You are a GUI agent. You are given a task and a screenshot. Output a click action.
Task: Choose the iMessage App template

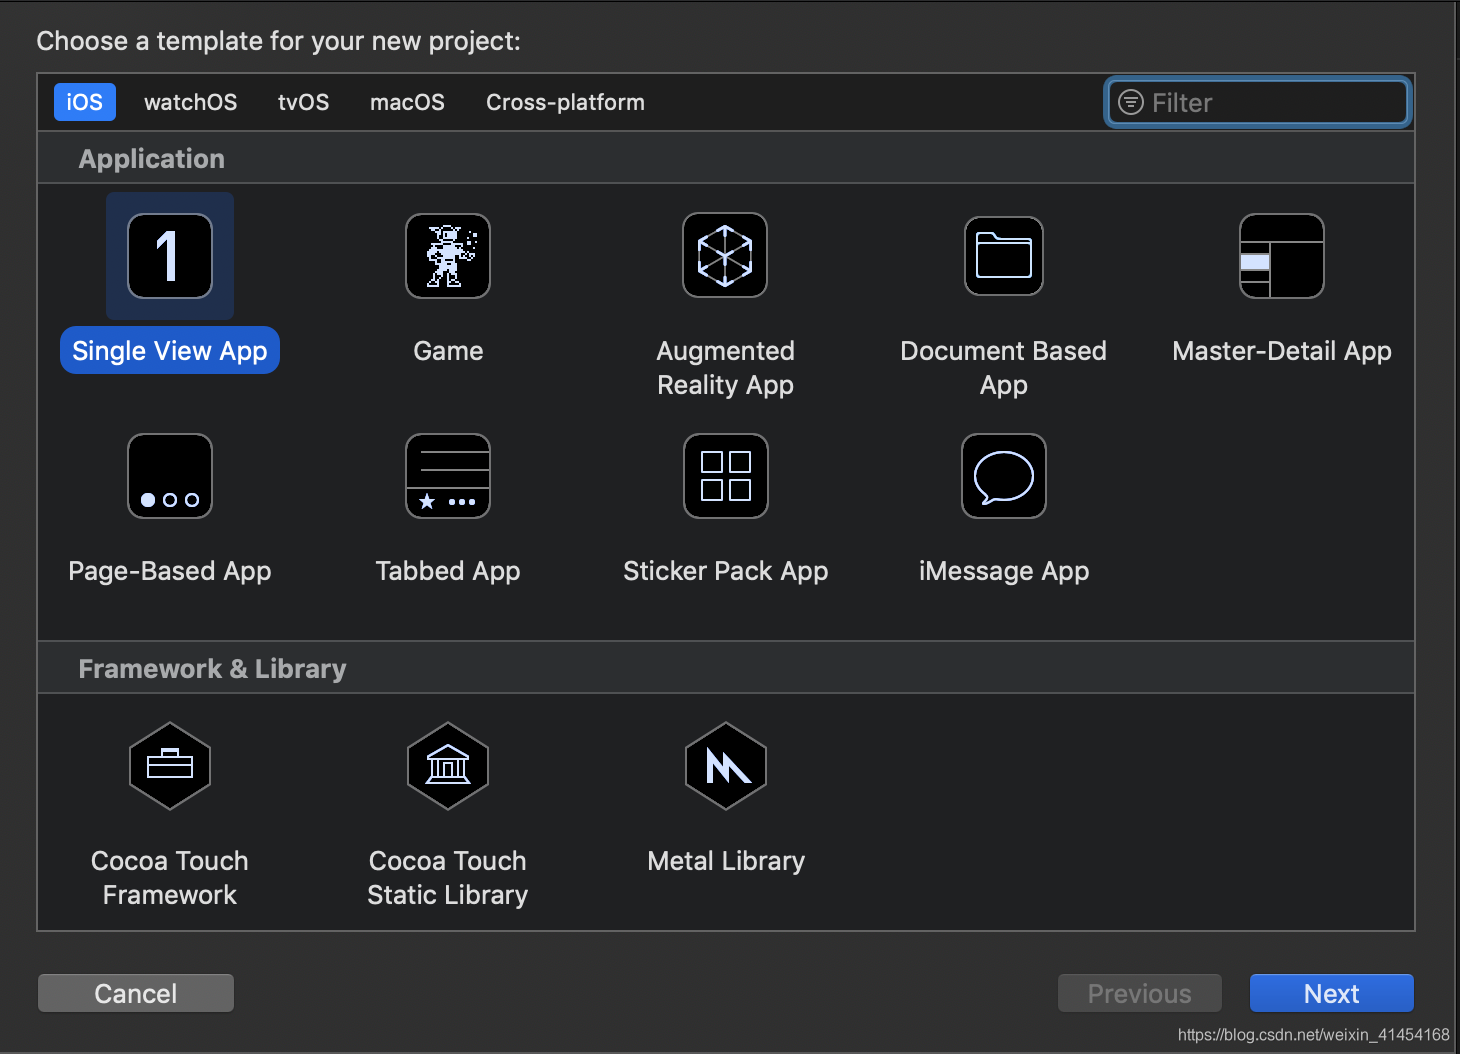point(1003,476)
